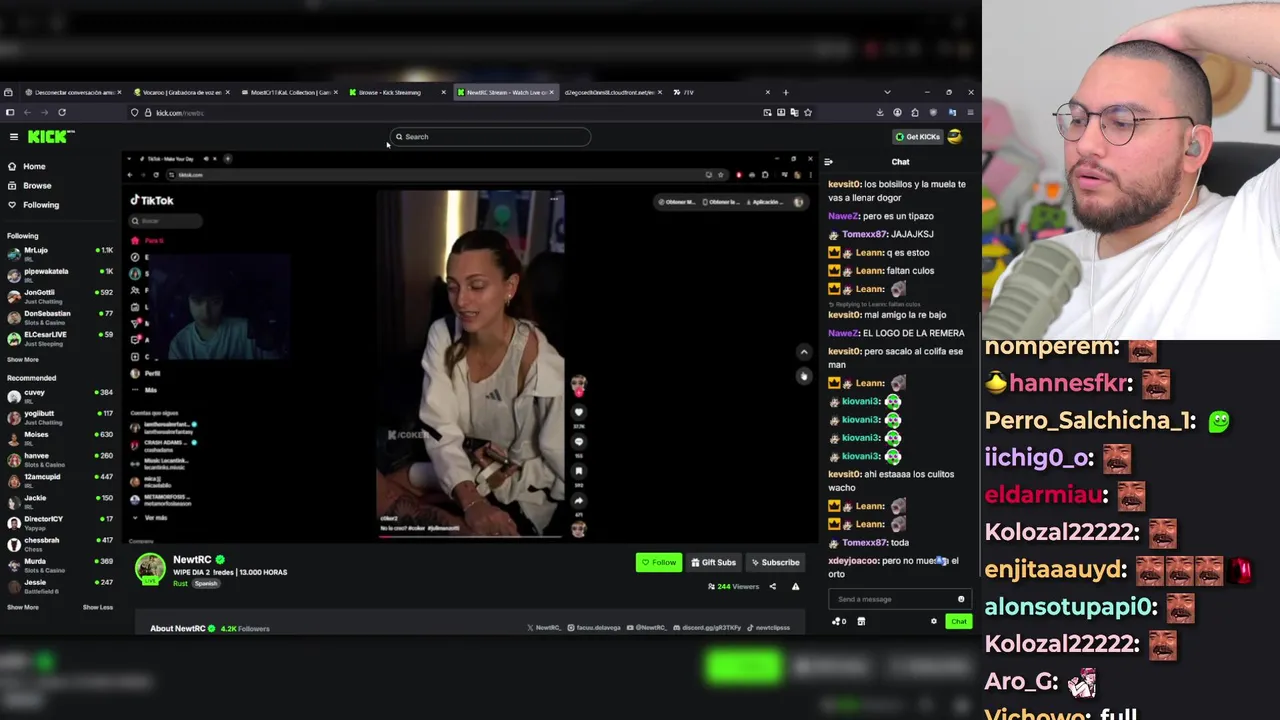This screenshot has width=1280, height=720.
Task: Collapse the chat panel with the arrow icon
Action: click(x=828, y=162)
